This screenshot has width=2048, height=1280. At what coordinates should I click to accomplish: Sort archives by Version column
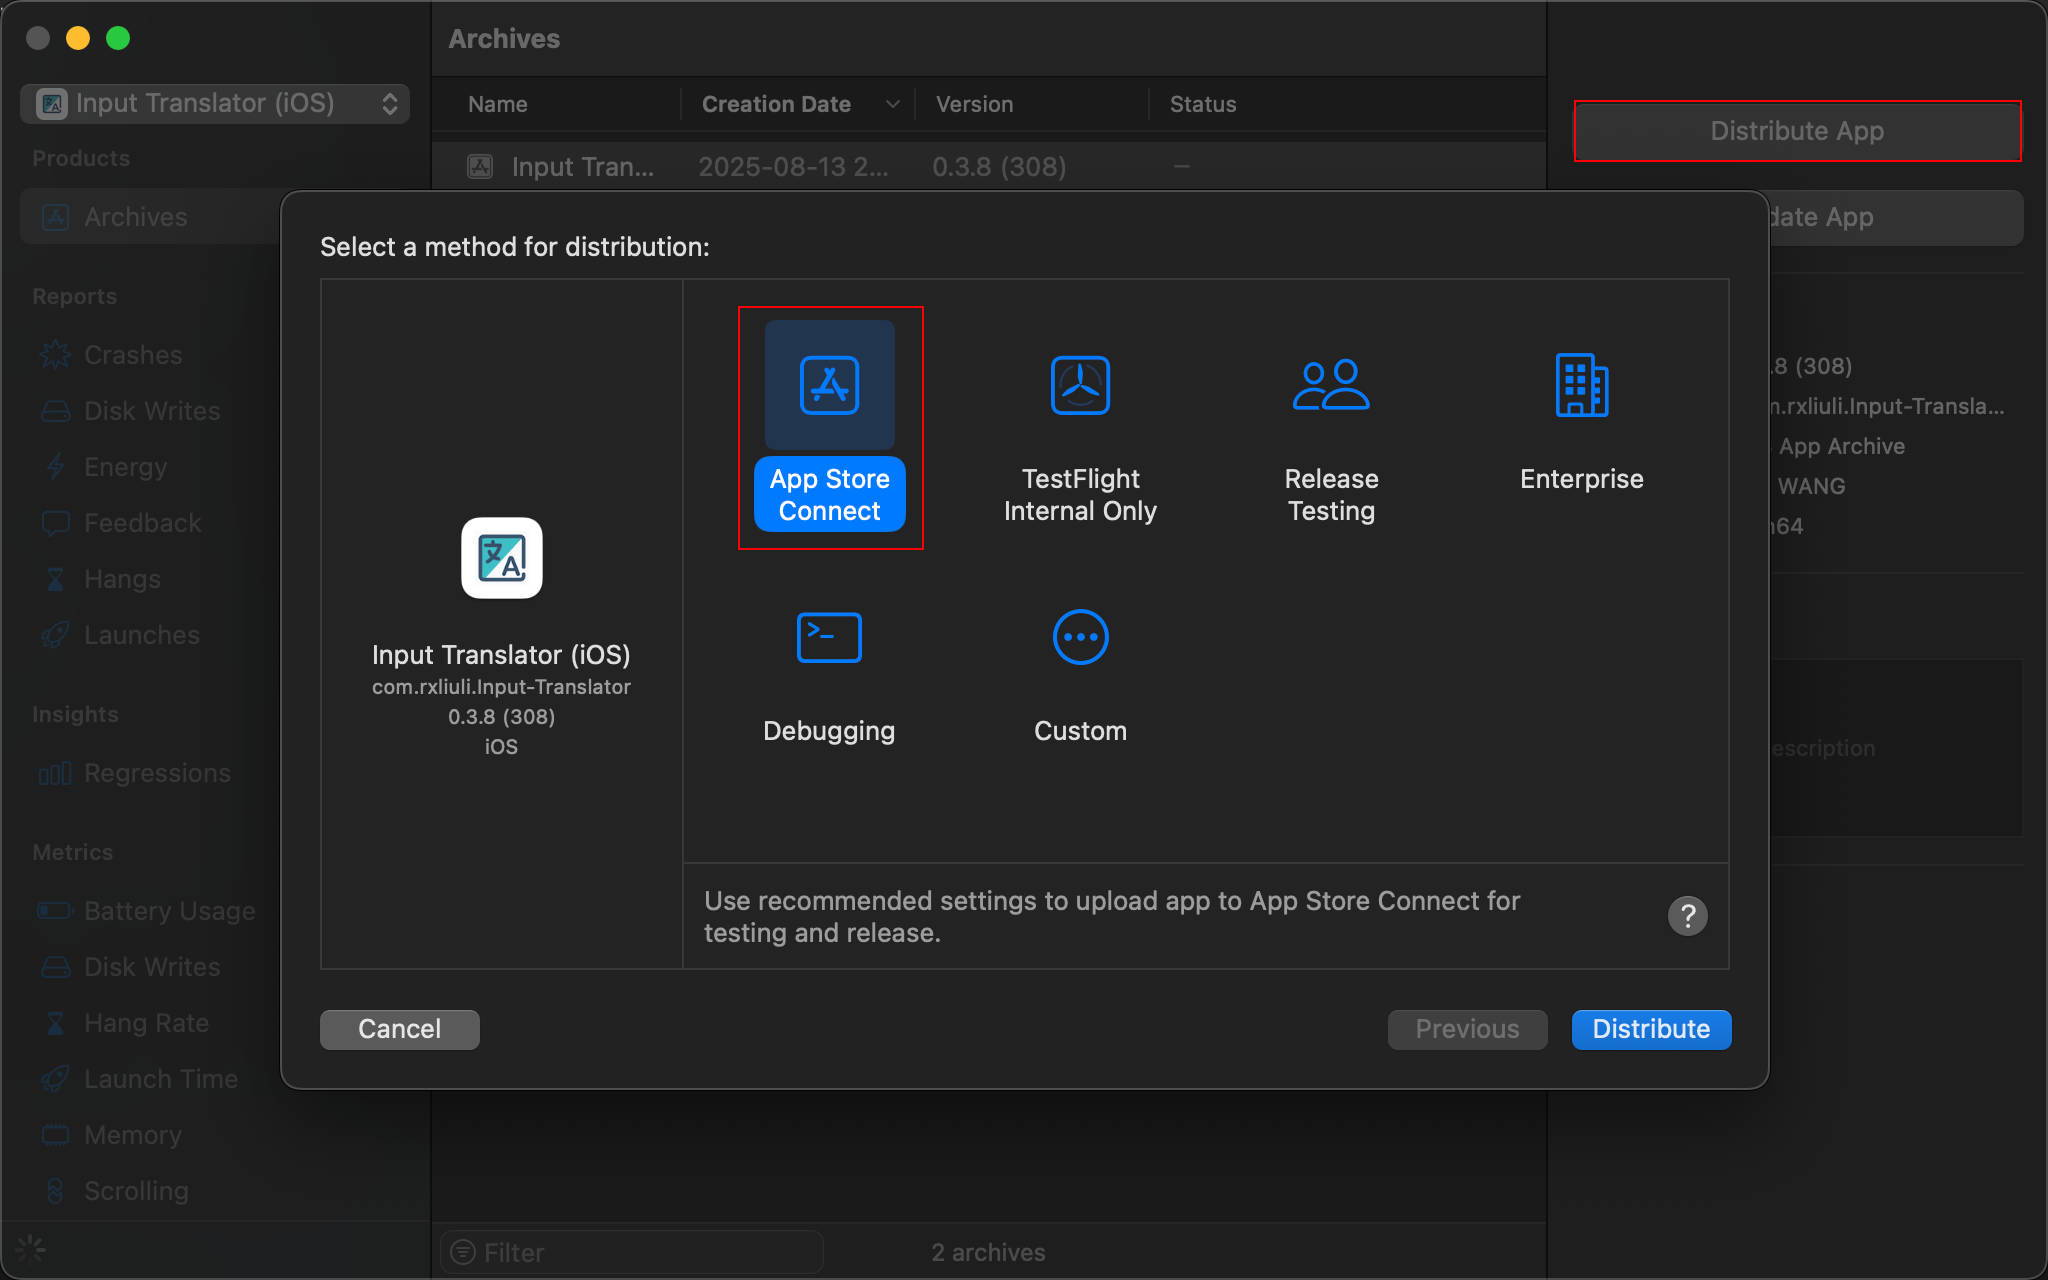[x=974, y=104]
